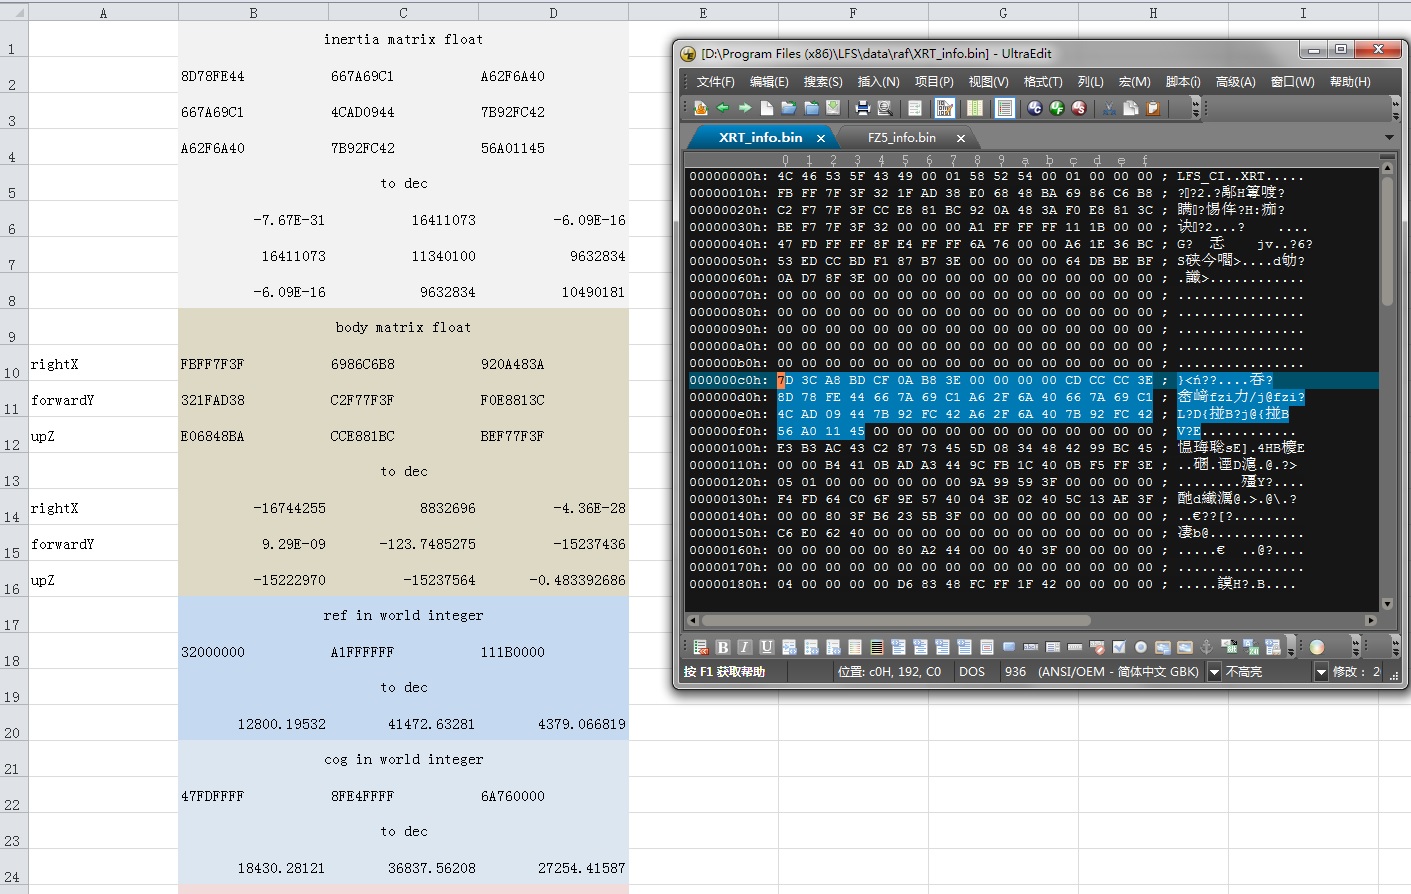Print the current document
The image size is (1411, 894).
tap(862, 108)
